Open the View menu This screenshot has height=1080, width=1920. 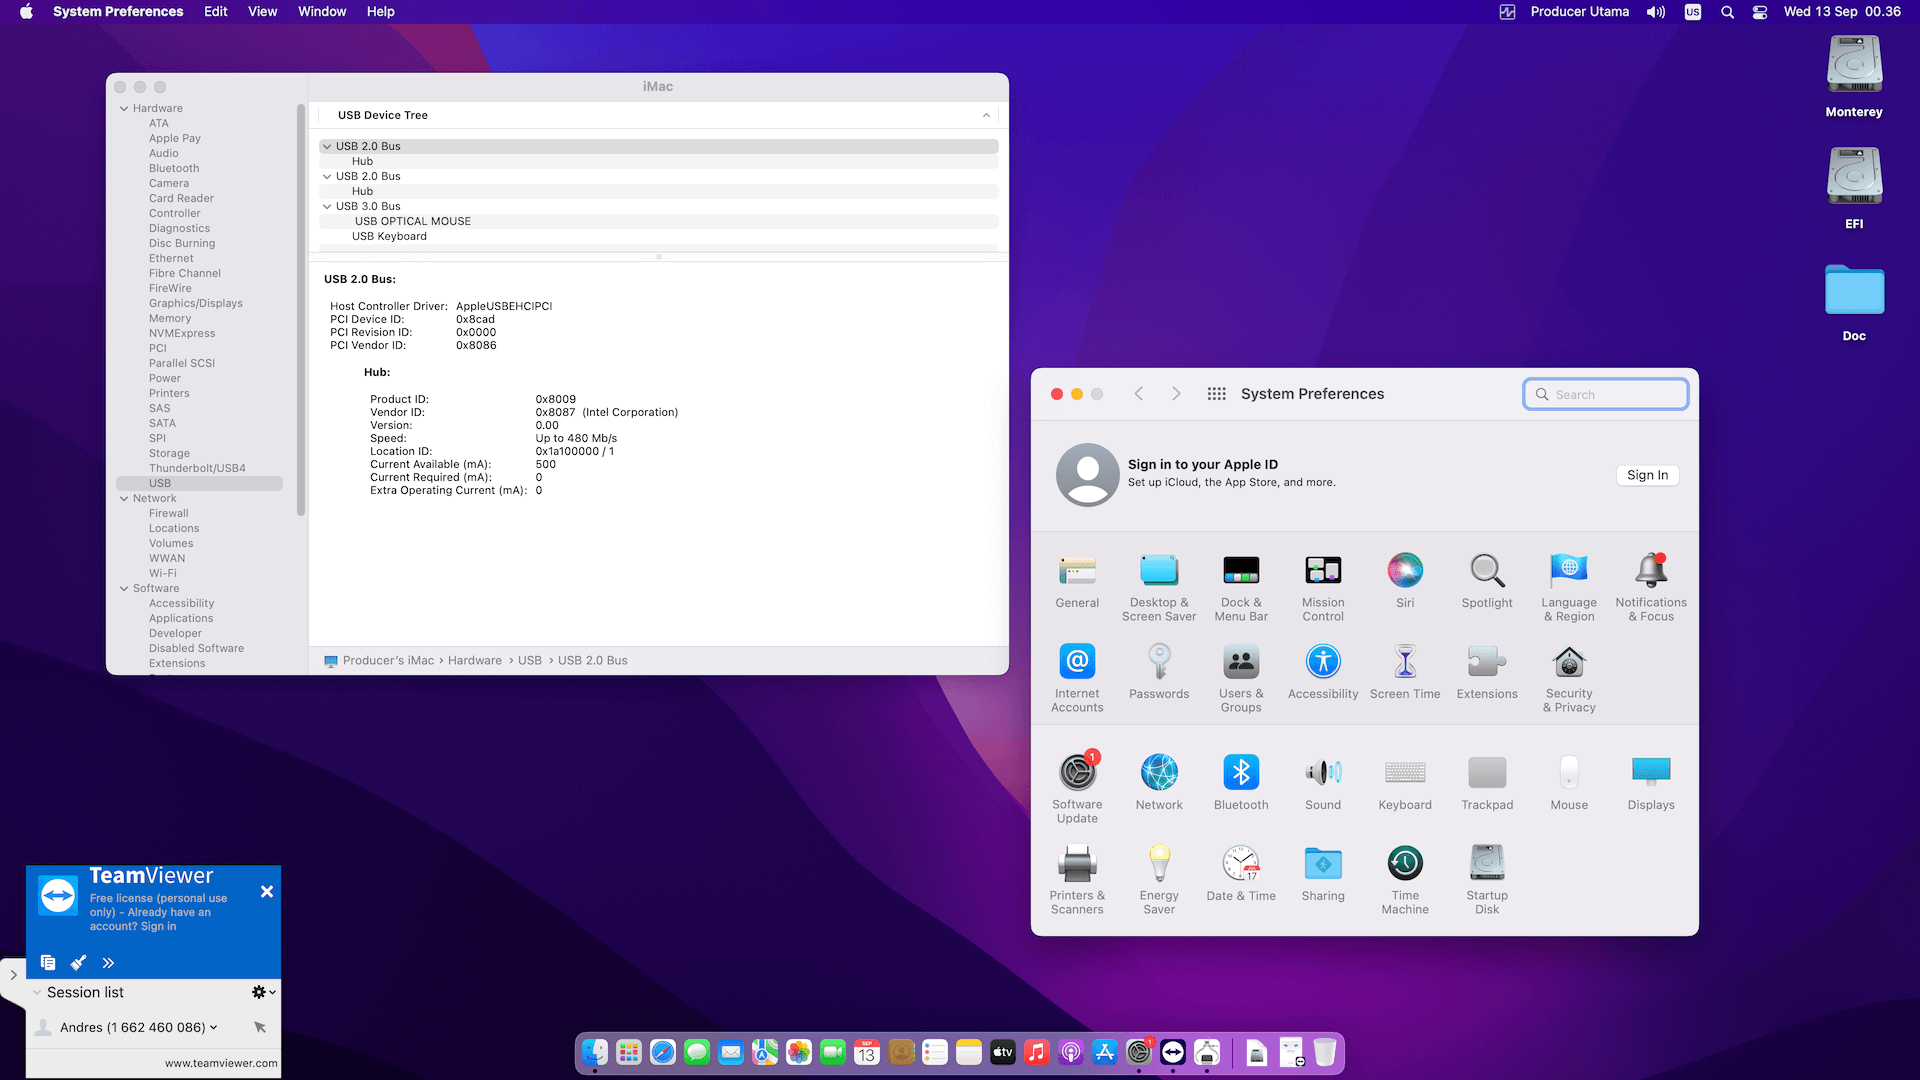[262, 12]
